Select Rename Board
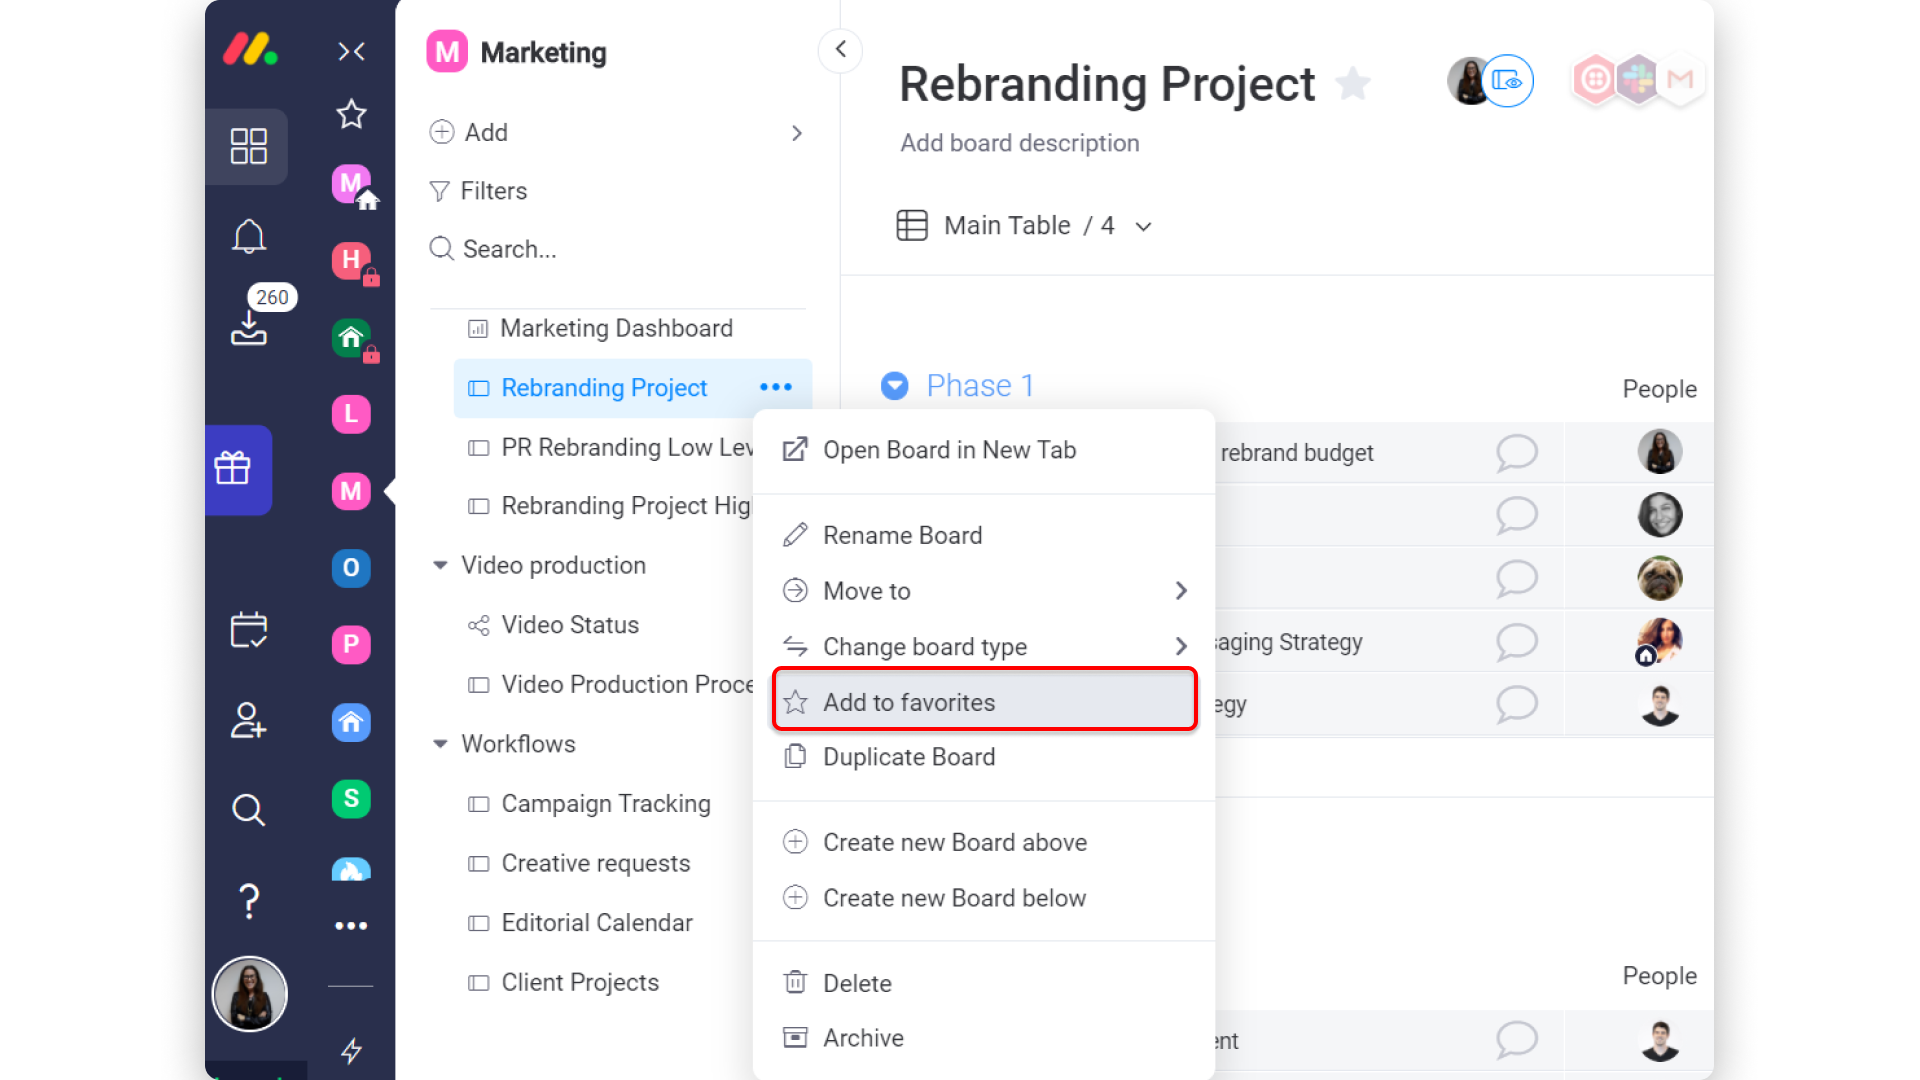Screen dimensions: 1920x1080 pyautogui.click(x=984, y=536)
